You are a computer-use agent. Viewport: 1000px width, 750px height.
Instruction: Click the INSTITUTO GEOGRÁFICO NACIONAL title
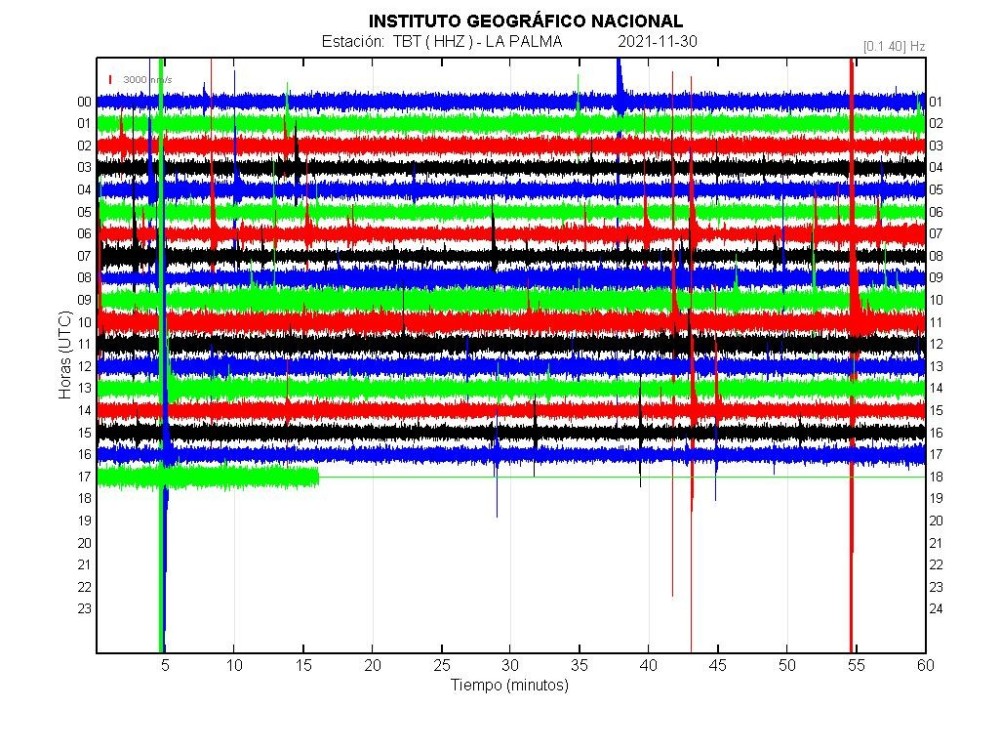526,21
